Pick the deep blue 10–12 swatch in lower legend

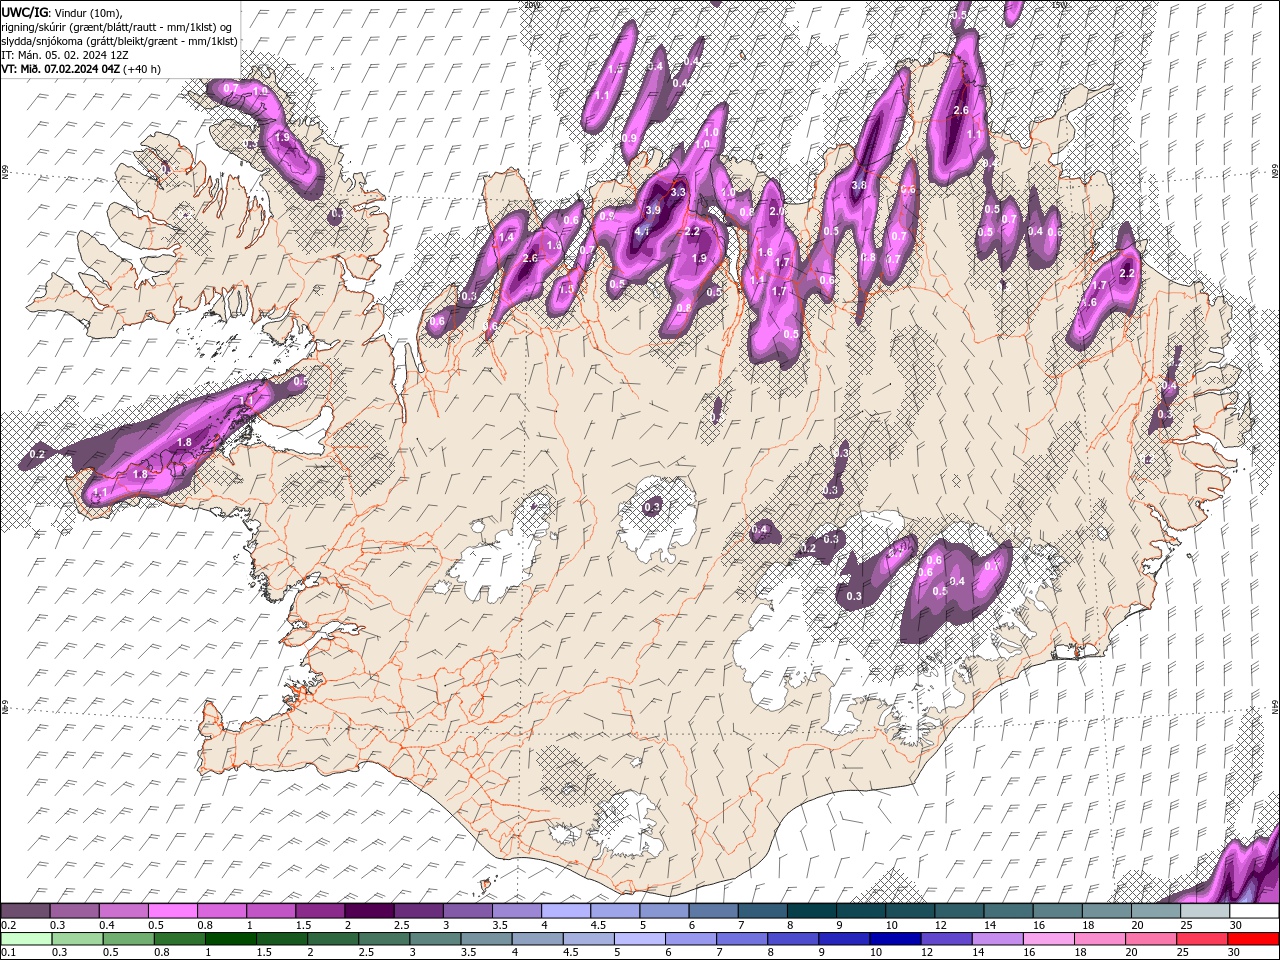(894, 939)
